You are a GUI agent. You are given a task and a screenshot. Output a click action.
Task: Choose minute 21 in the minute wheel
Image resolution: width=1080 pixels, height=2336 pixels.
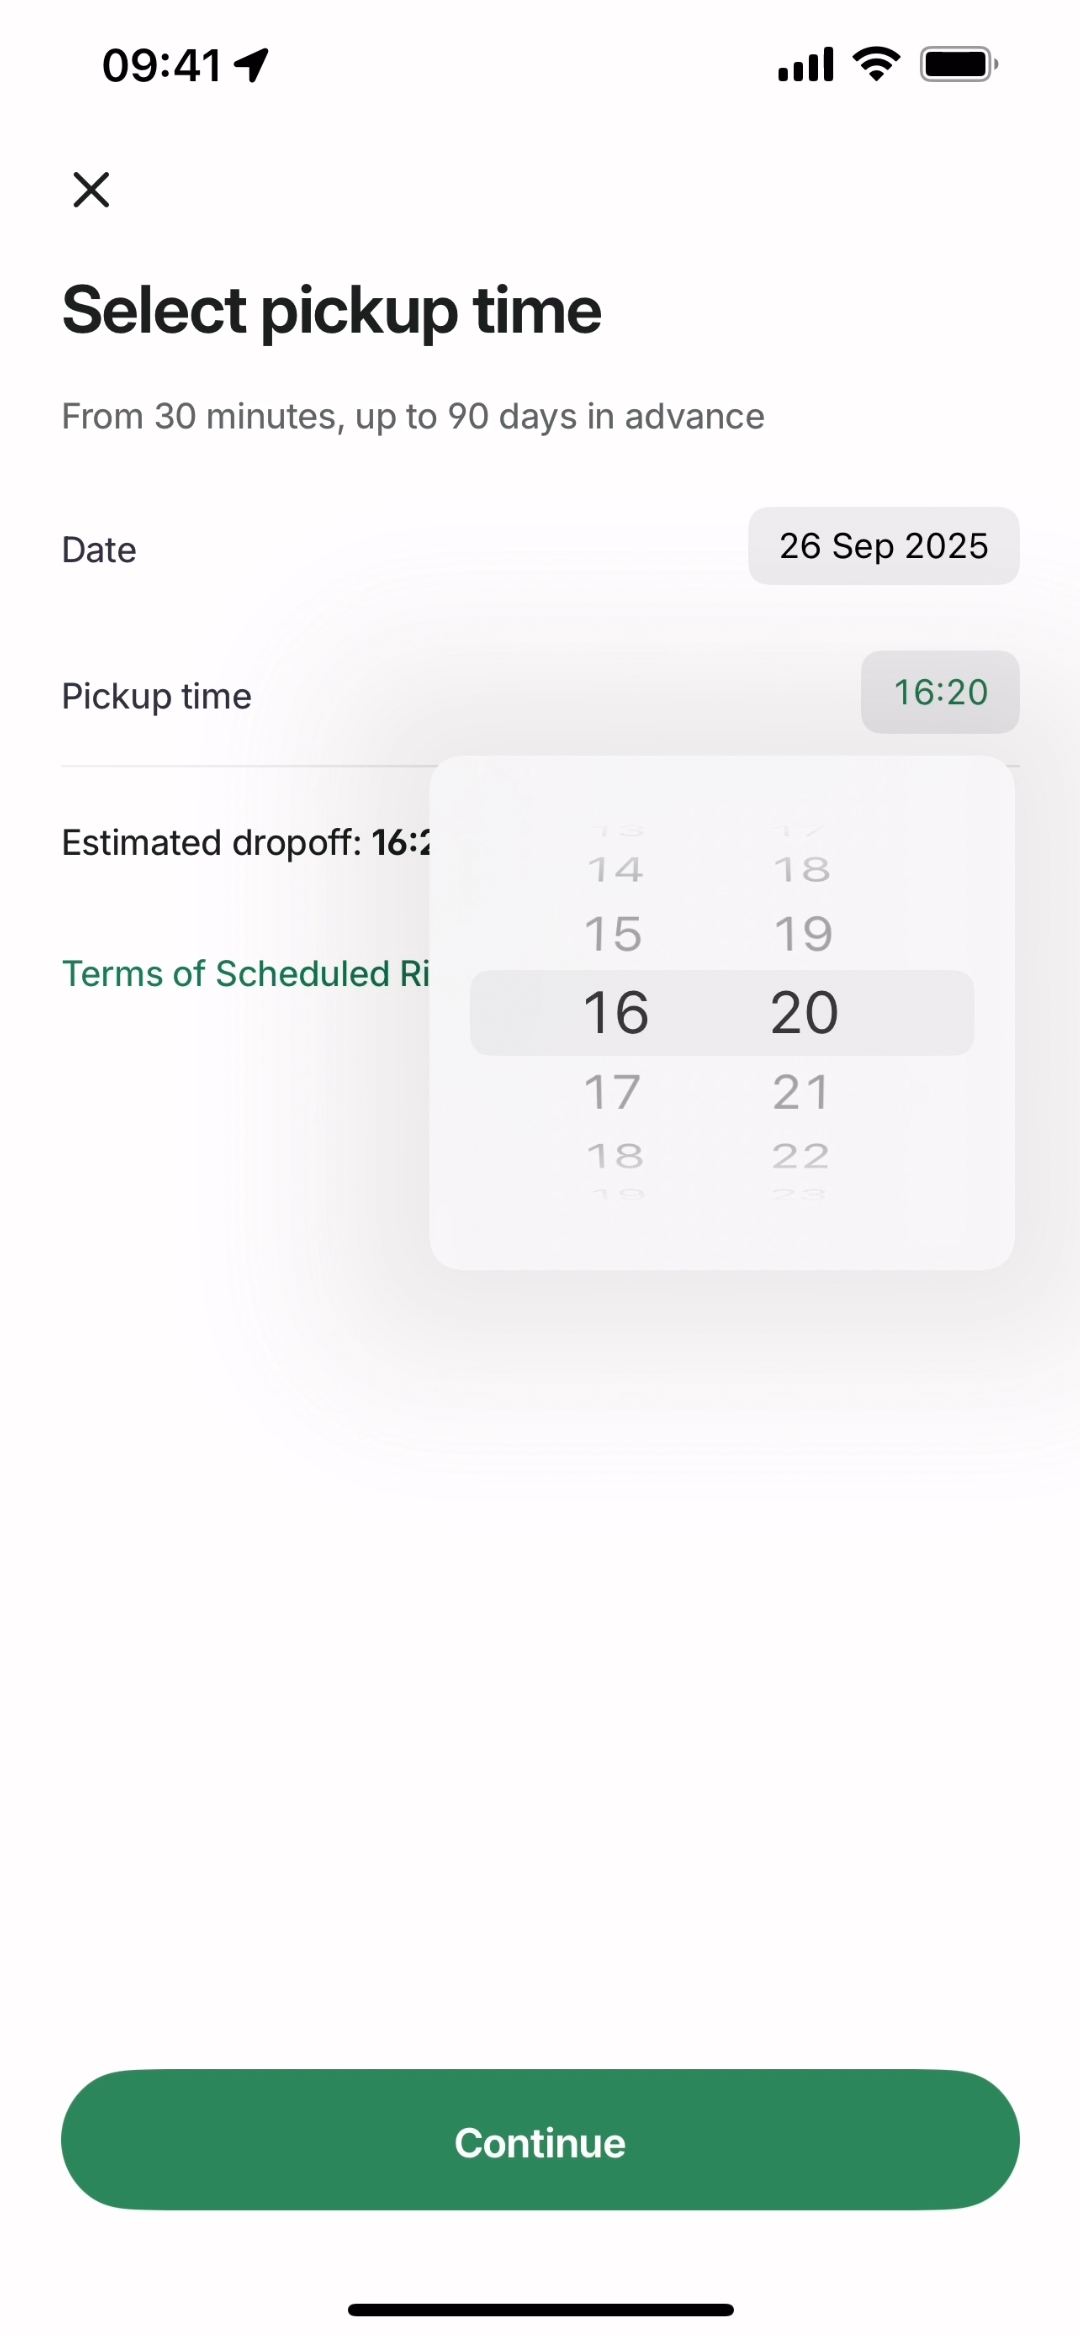coord(801,1091)
